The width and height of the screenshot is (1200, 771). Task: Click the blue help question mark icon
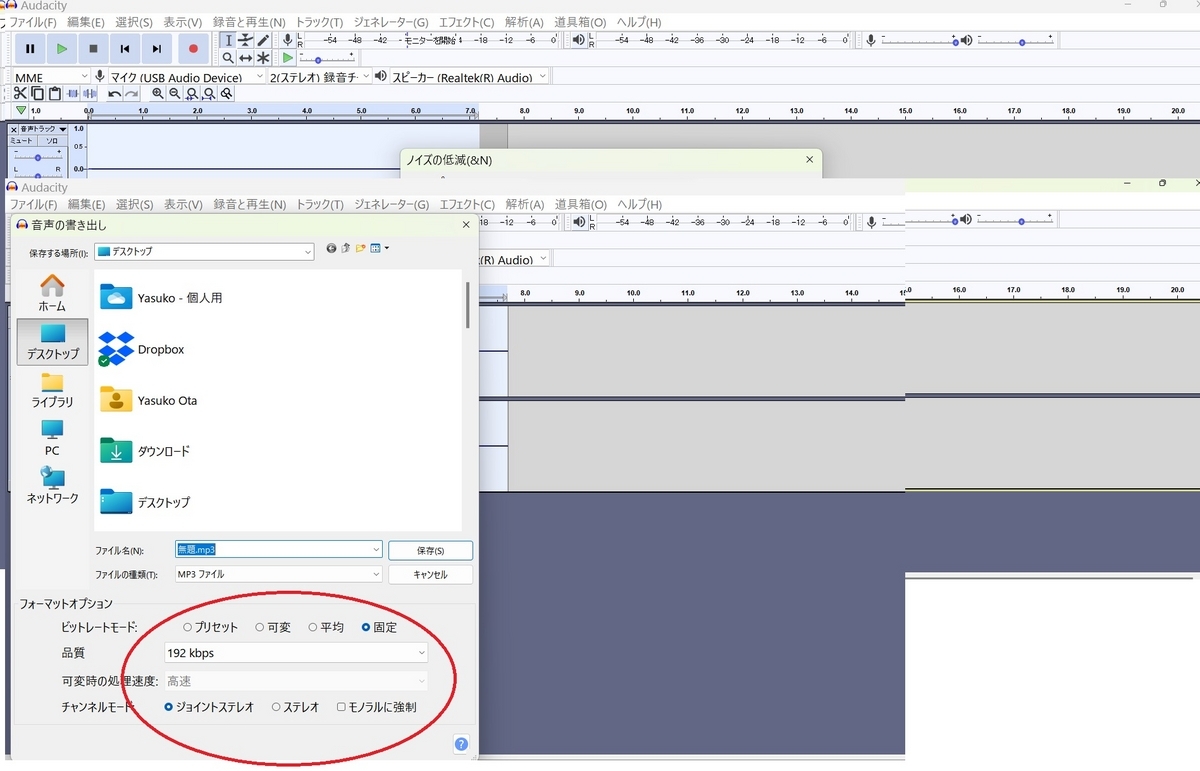point(461,743)
